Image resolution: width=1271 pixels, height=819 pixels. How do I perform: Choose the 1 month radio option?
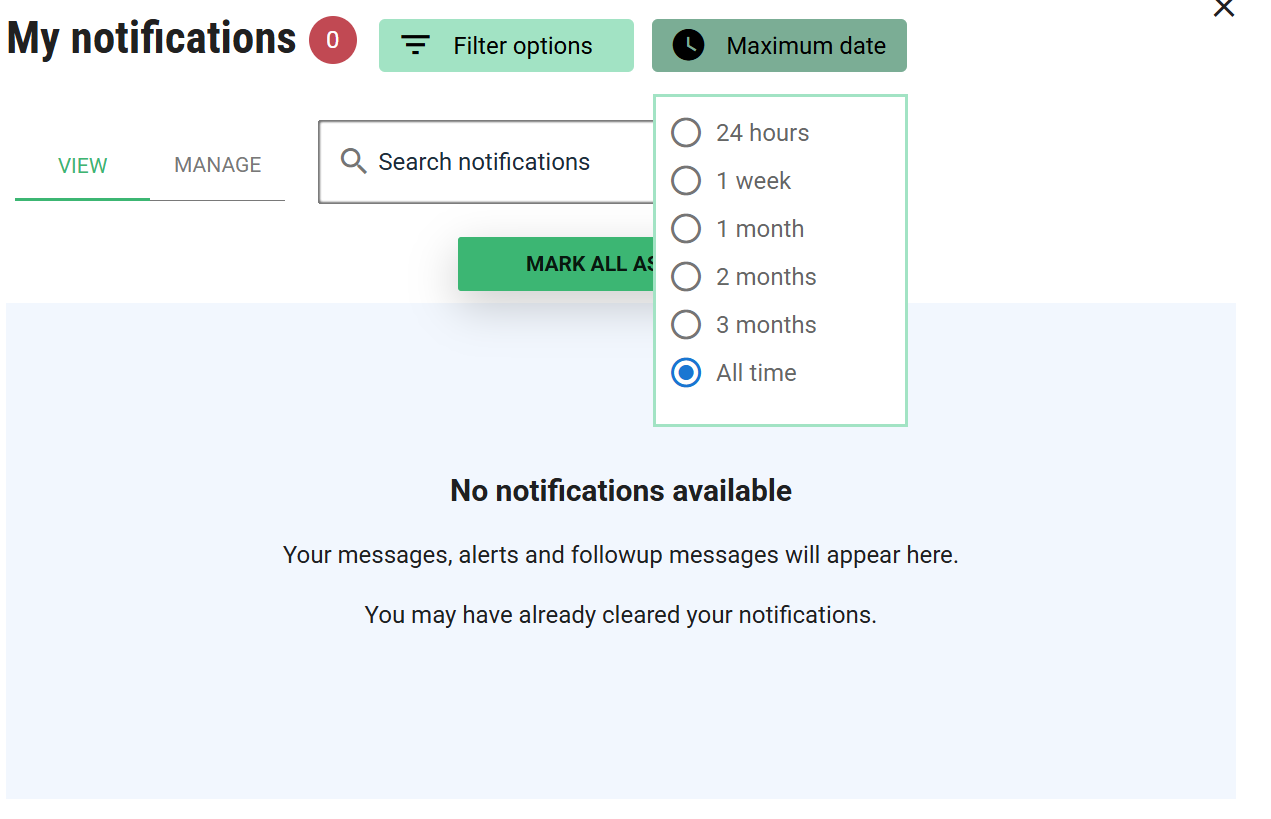(x=686, y=229)
